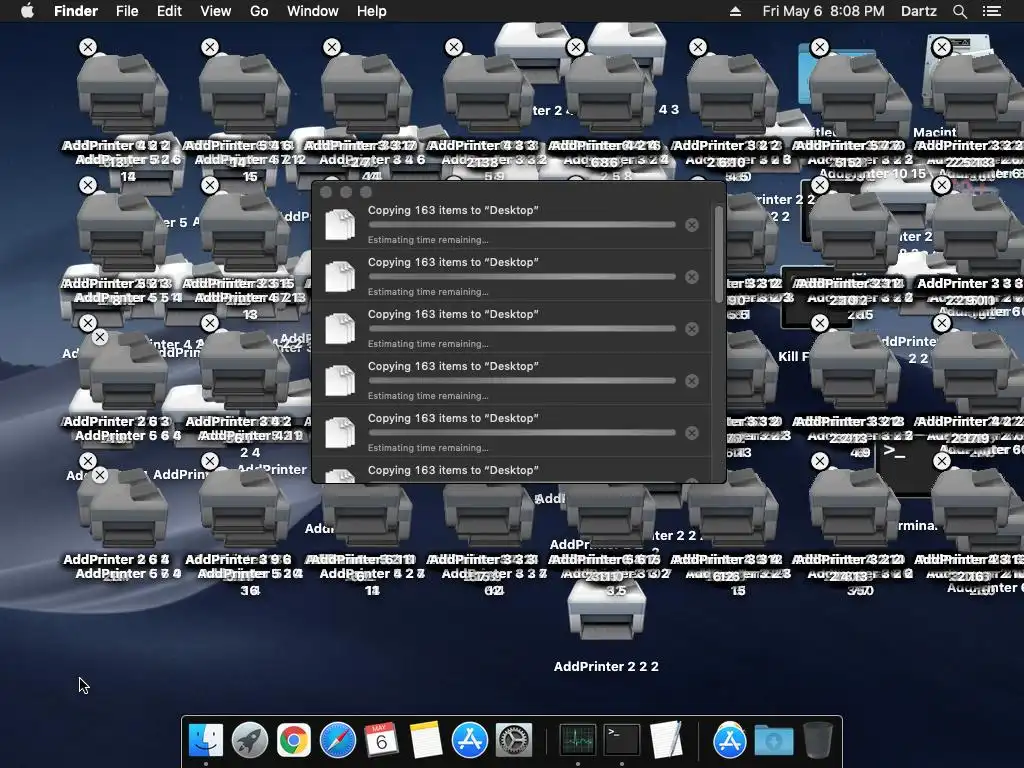1024x768 pixels.
Task: Open the View menu
Action: click(x=216, y=11)
